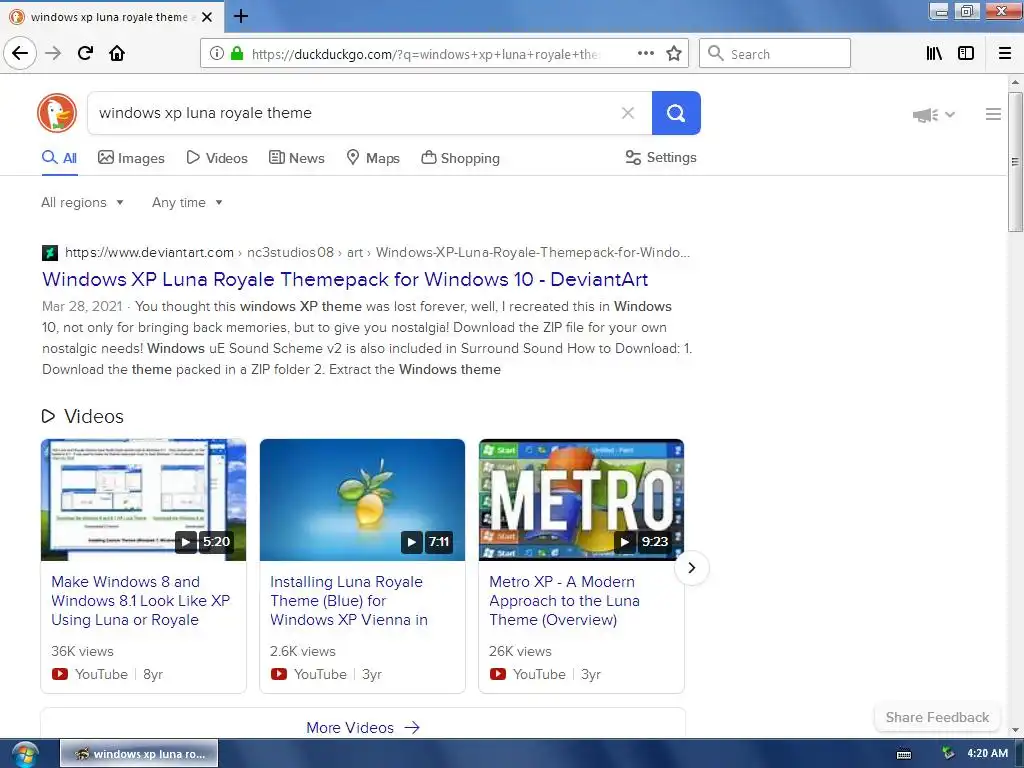Reload the current page
Screen dimensions: 1024x768
pyautogui.click(x=85, y=53)
